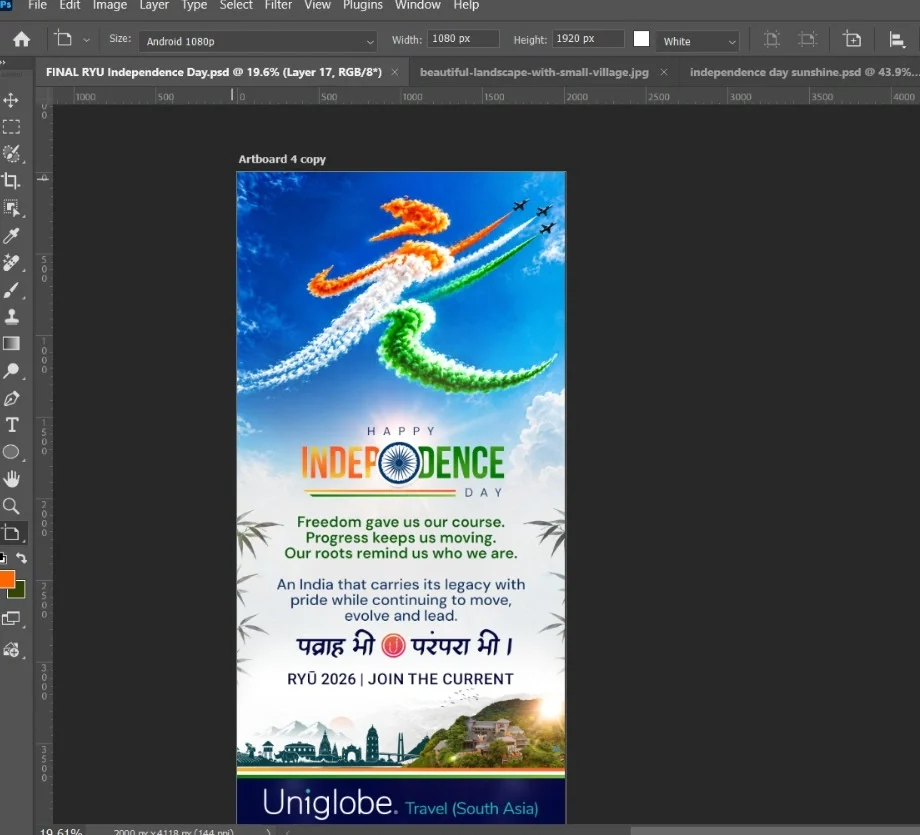The width and height of the screenshot is (920, 835).
Task: Click the Photoshop Ps app icon
Action: pos(6,4)
